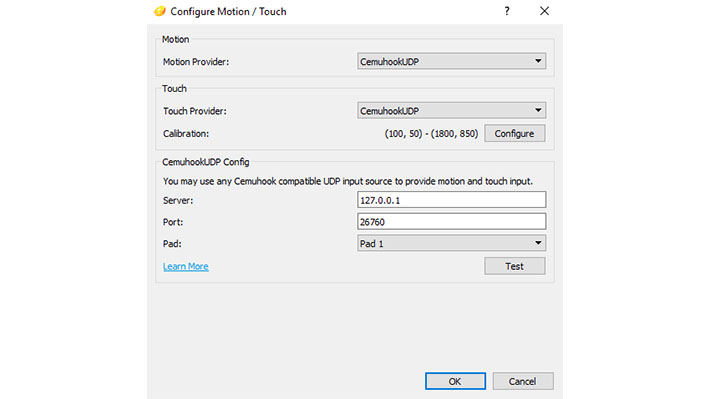710x399 pixels.
Task: Click the Test button
Action: [514, 266]
